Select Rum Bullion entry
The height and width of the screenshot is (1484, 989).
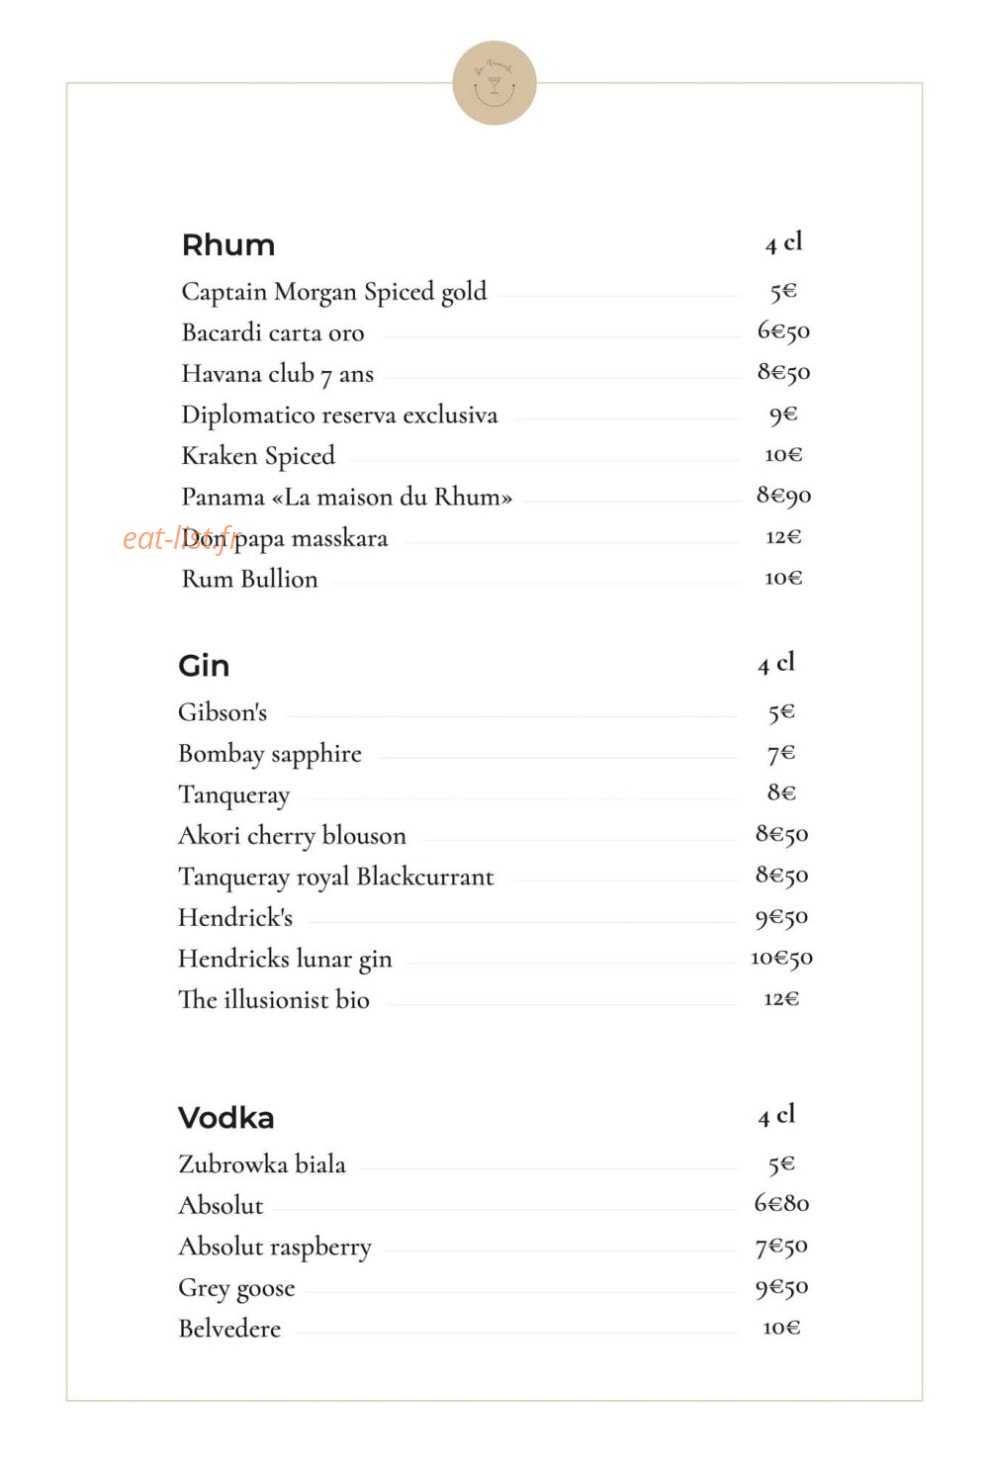coord(249,579)
